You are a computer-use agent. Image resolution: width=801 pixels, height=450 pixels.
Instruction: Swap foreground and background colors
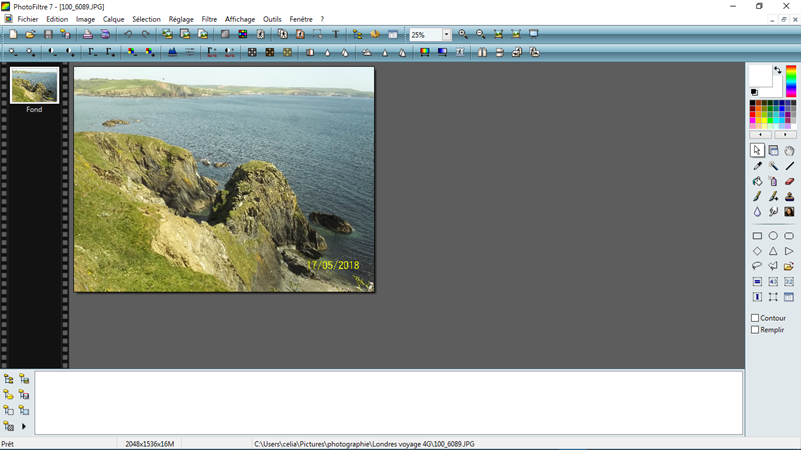point(778,71)
